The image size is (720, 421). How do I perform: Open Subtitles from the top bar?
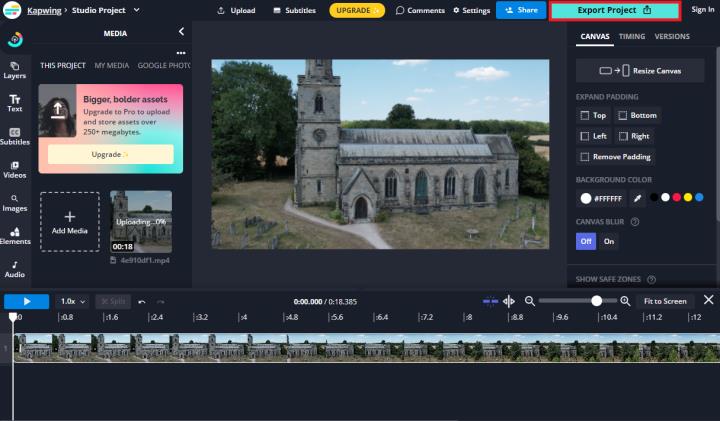tap(294, 10)
